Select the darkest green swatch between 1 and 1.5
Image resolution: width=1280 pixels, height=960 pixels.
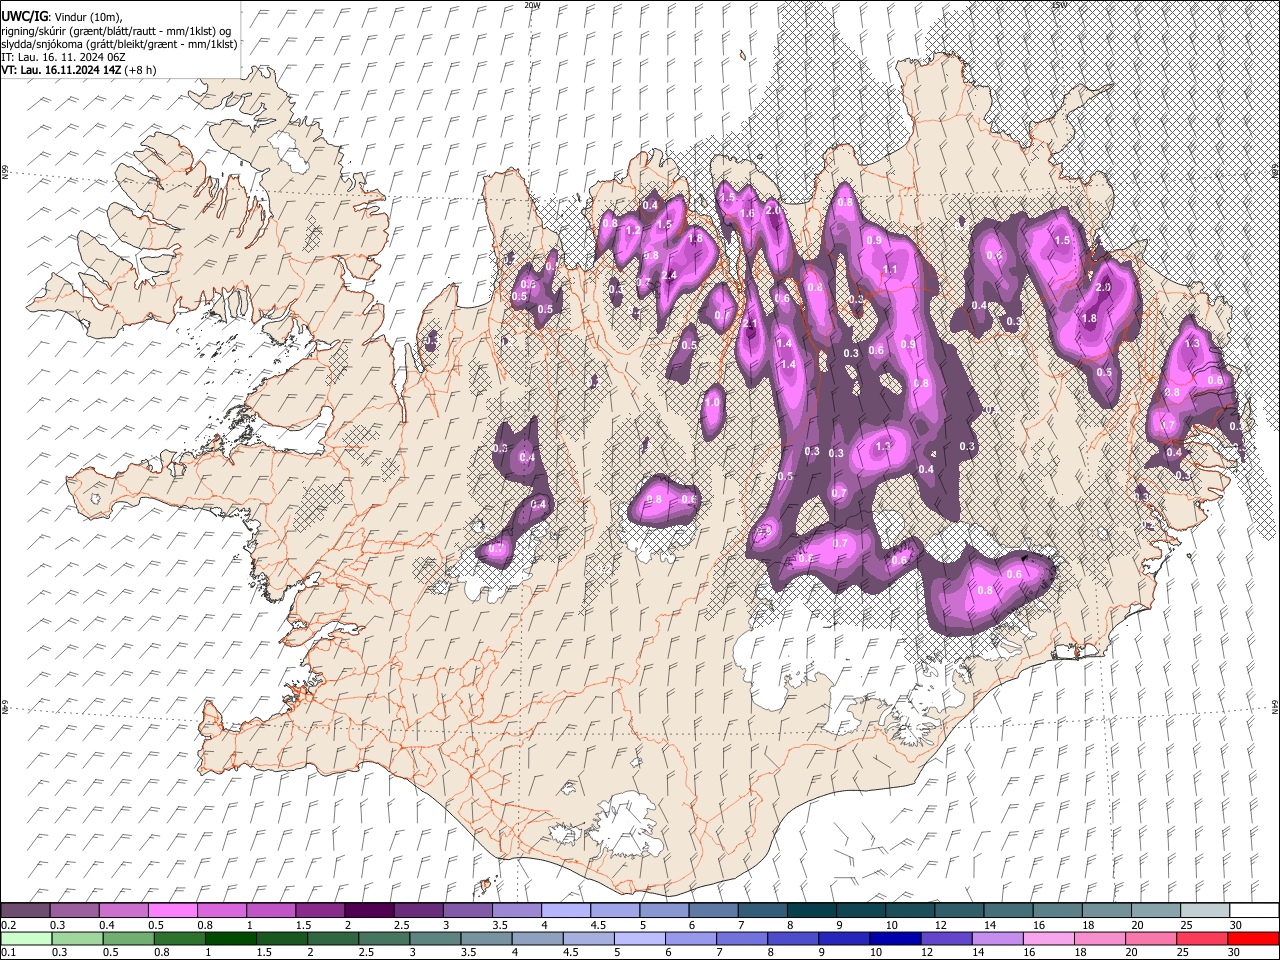click(229, 938)
